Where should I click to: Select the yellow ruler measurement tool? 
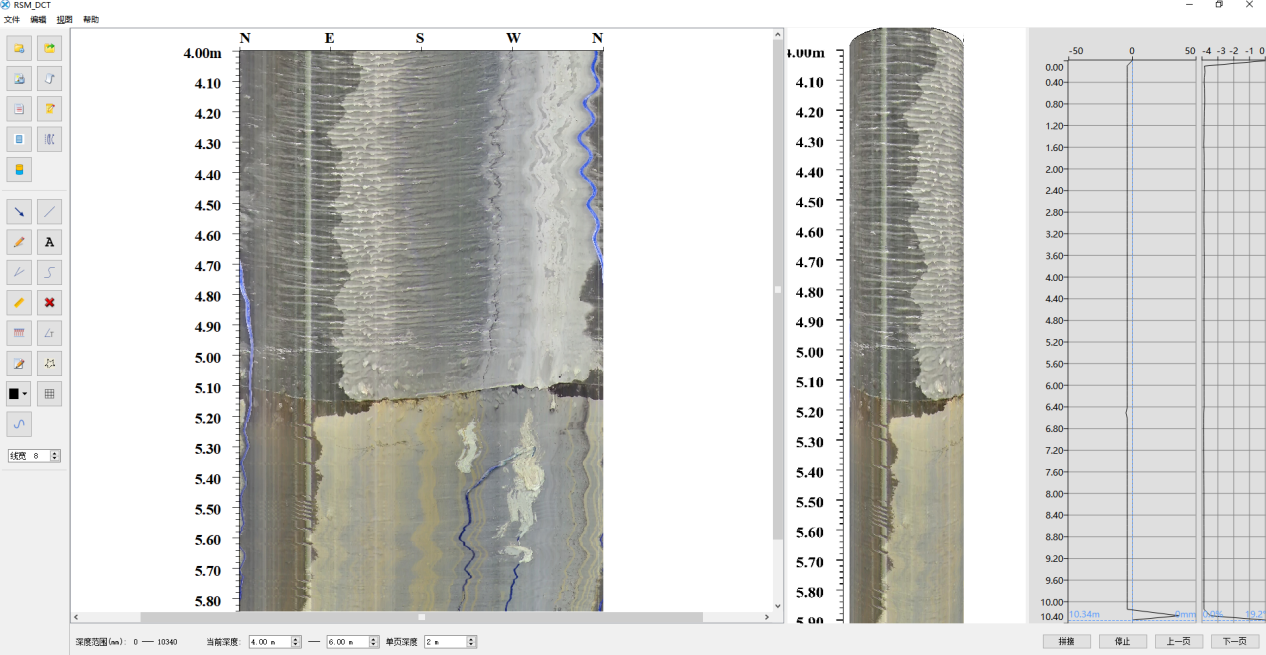coord(19,302)
